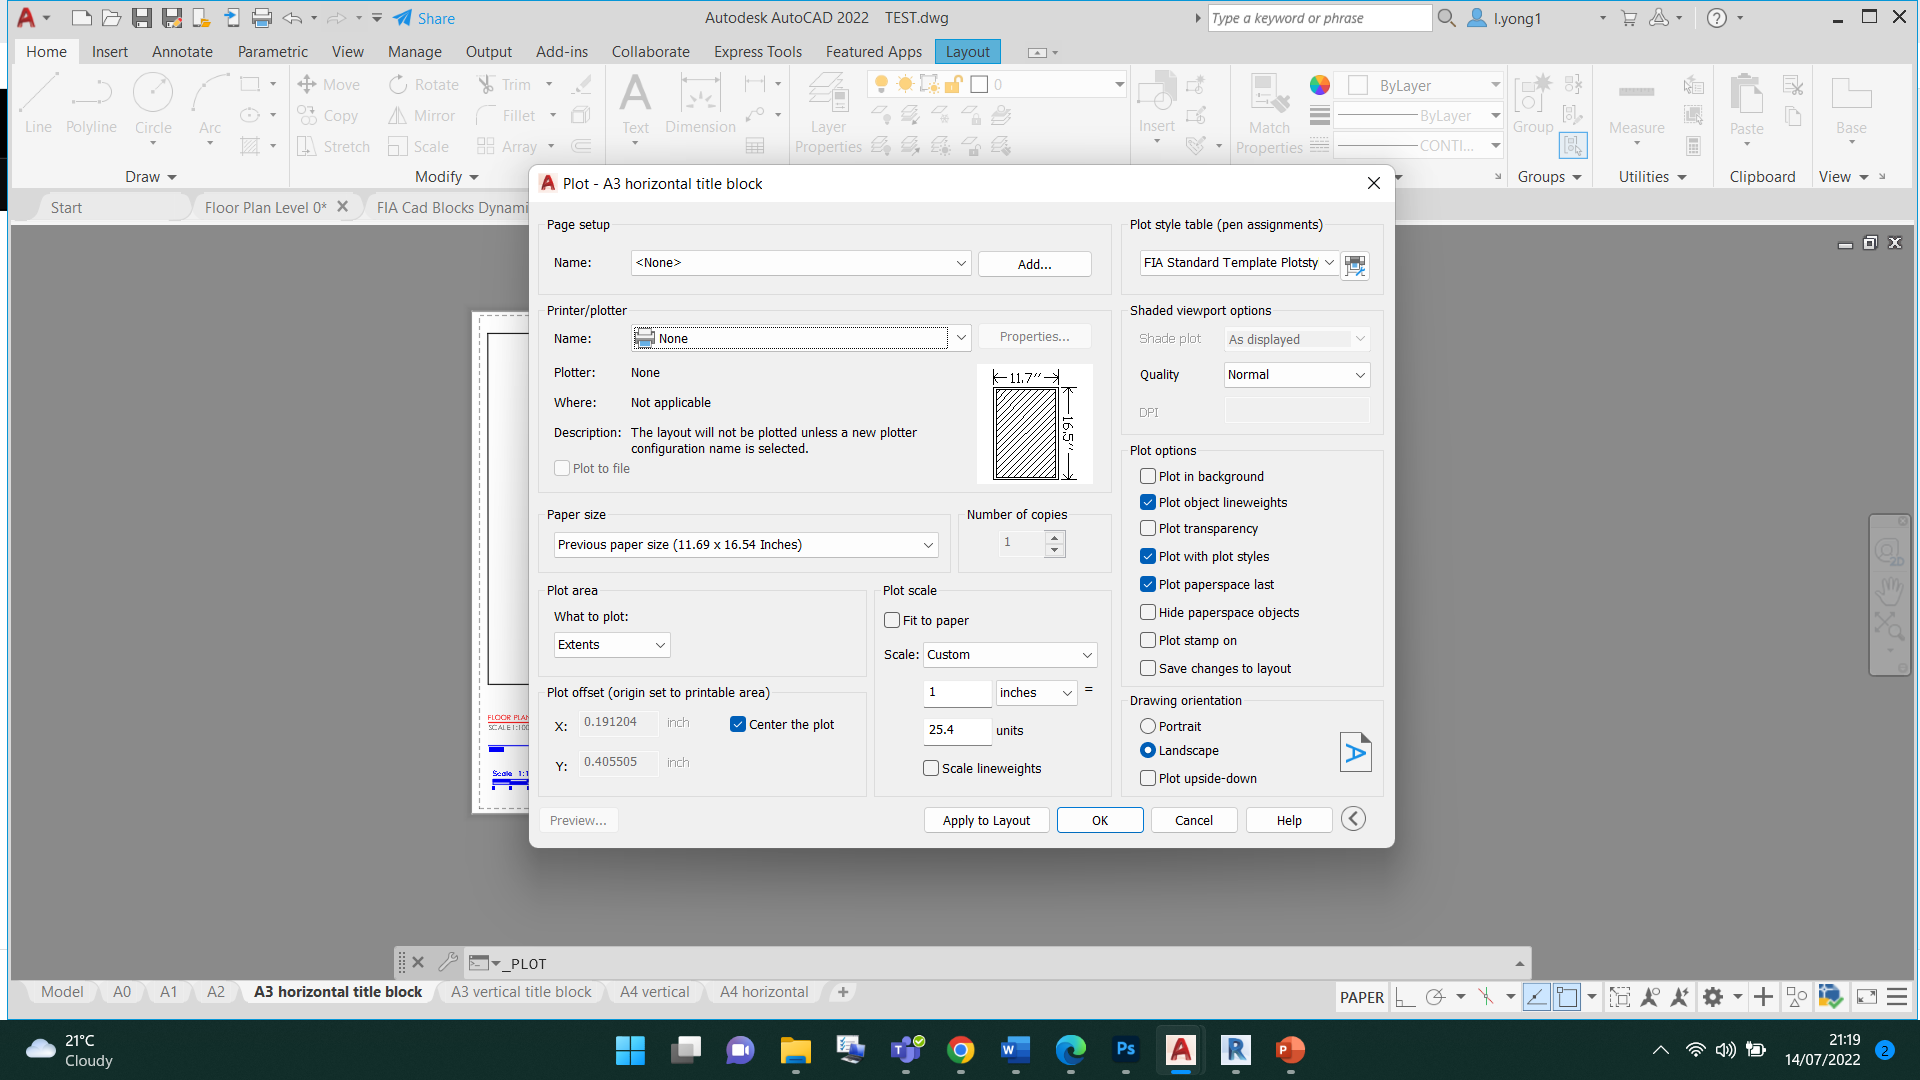Check Scale lineweights option

(931, 769)
